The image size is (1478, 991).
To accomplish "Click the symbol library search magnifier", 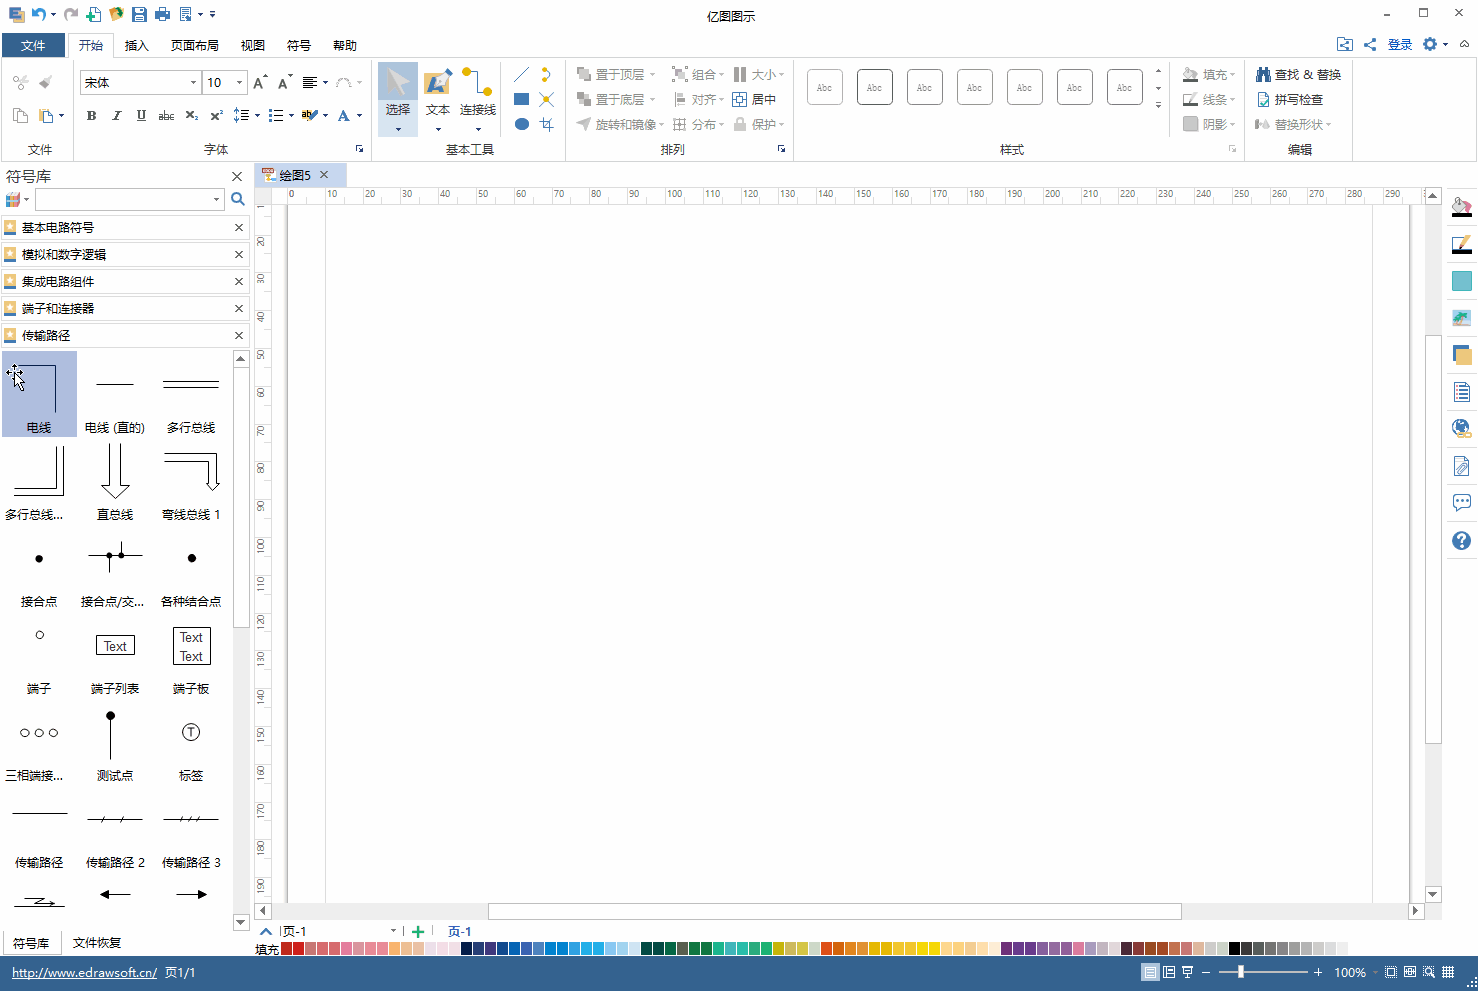I will 238,199.
